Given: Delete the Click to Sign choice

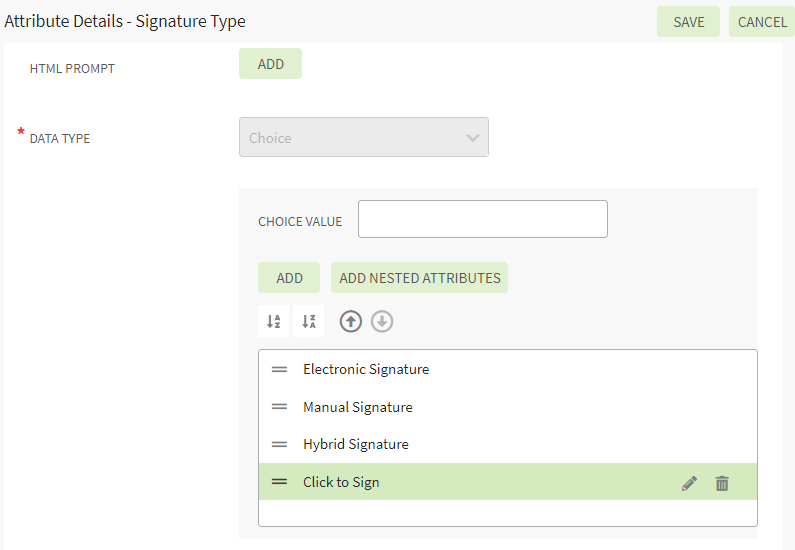Looking at the screenshot, I should pos(722,483).
